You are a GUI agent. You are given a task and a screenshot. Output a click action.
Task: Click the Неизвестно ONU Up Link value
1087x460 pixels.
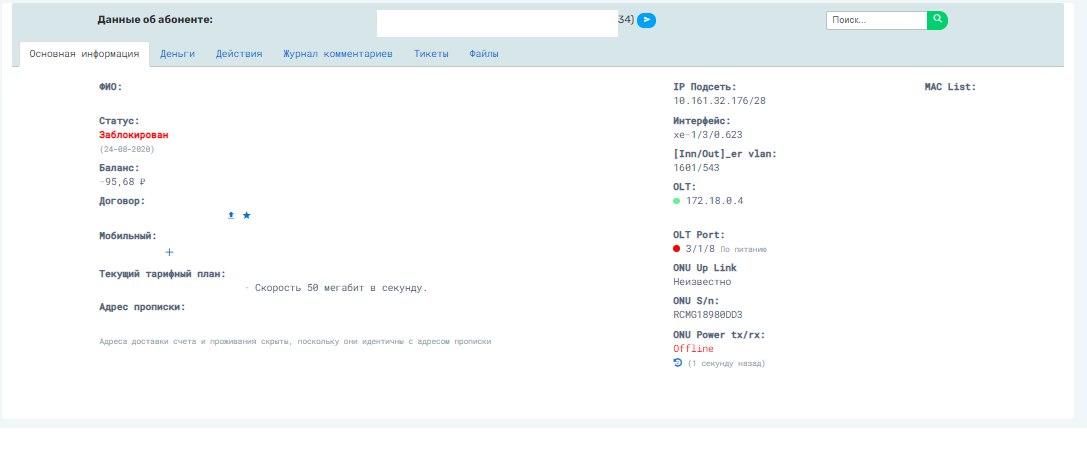702,282
